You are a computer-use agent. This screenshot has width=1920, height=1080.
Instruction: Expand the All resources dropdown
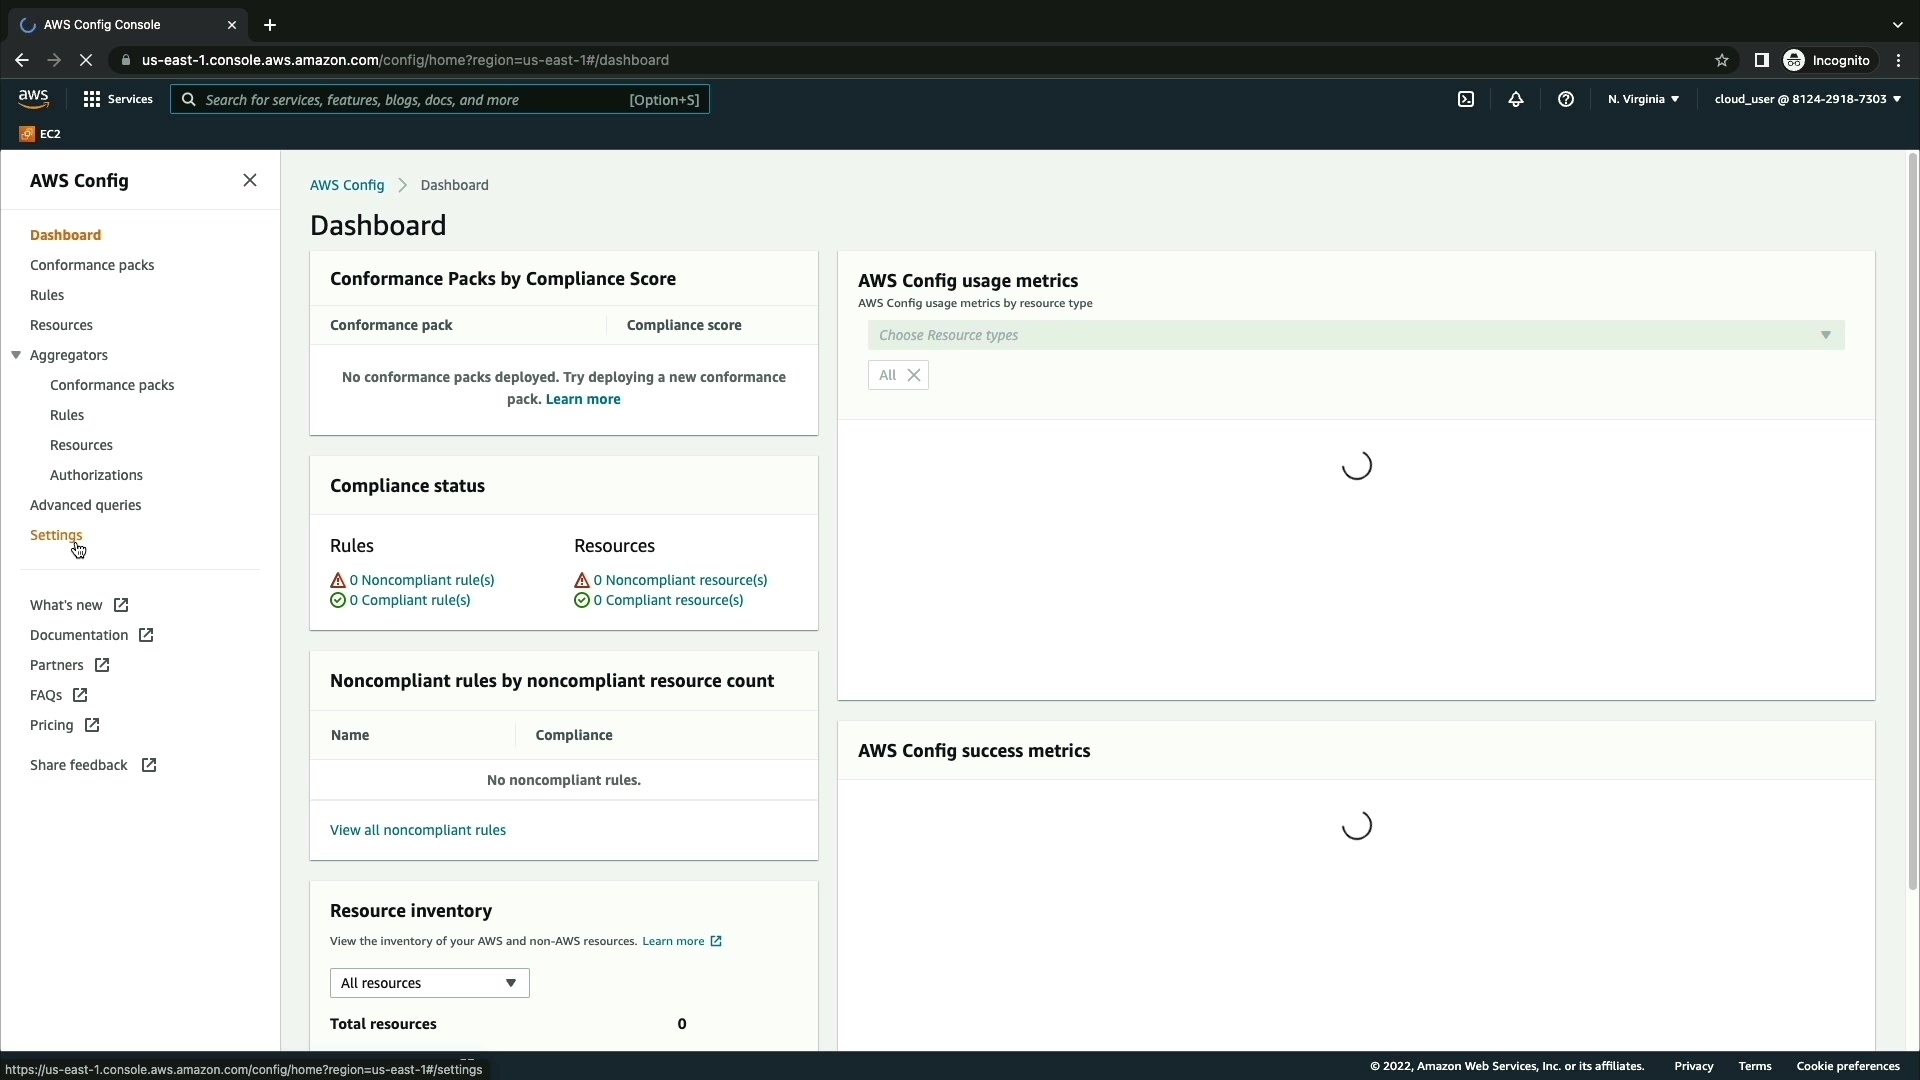click(429, 983)
